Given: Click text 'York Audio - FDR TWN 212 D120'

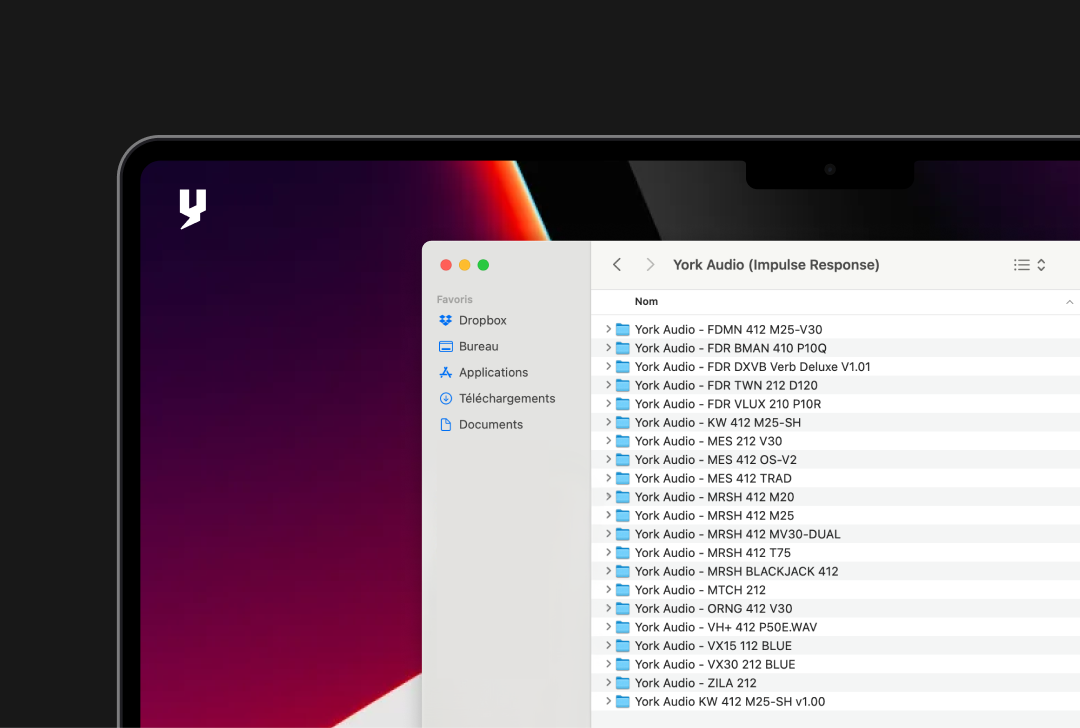Looking at the screenshot, I should tap(726, 385).
